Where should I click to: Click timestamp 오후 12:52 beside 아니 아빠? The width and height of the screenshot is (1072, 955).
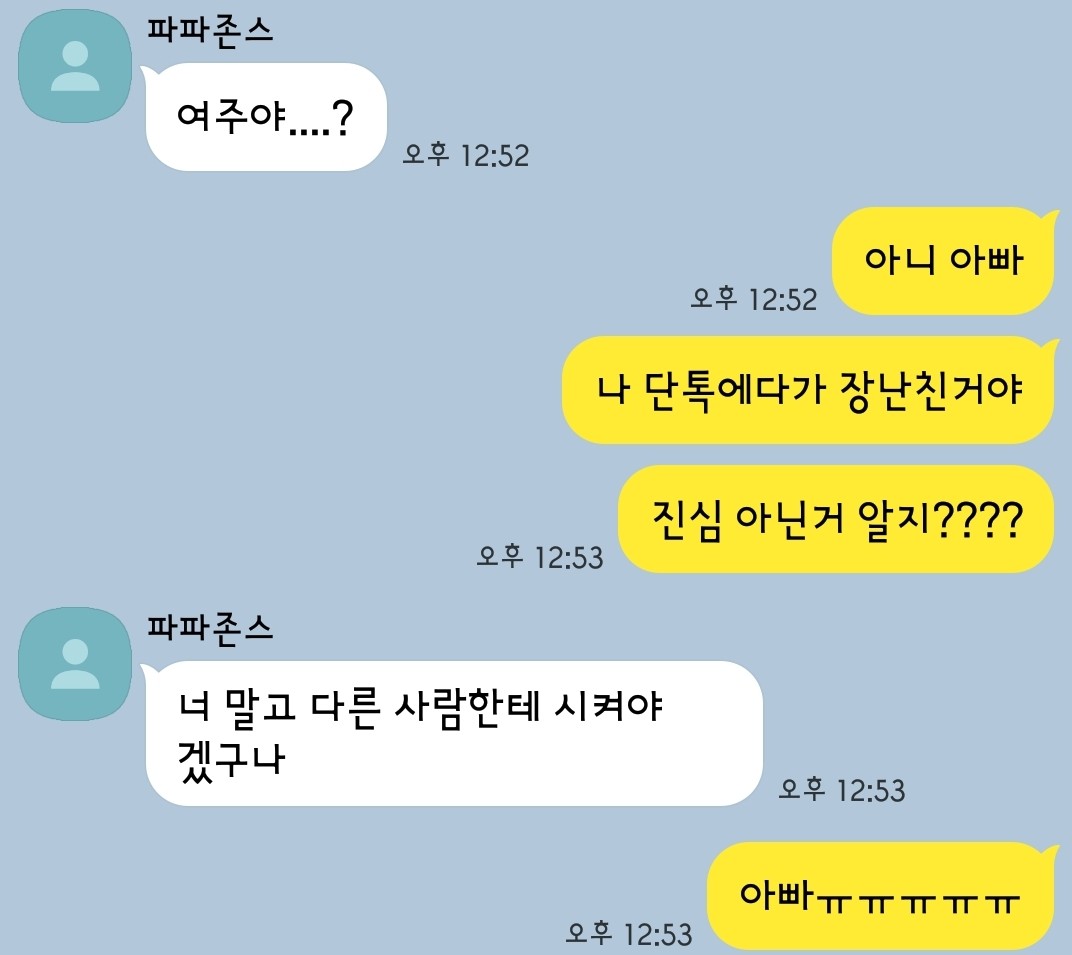(x=753, y=299)
